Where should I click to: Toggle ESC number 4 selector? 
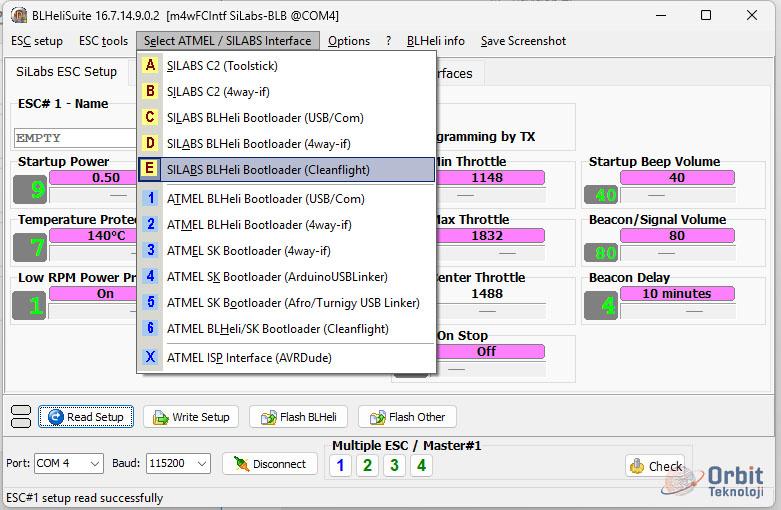coord(421,465)
